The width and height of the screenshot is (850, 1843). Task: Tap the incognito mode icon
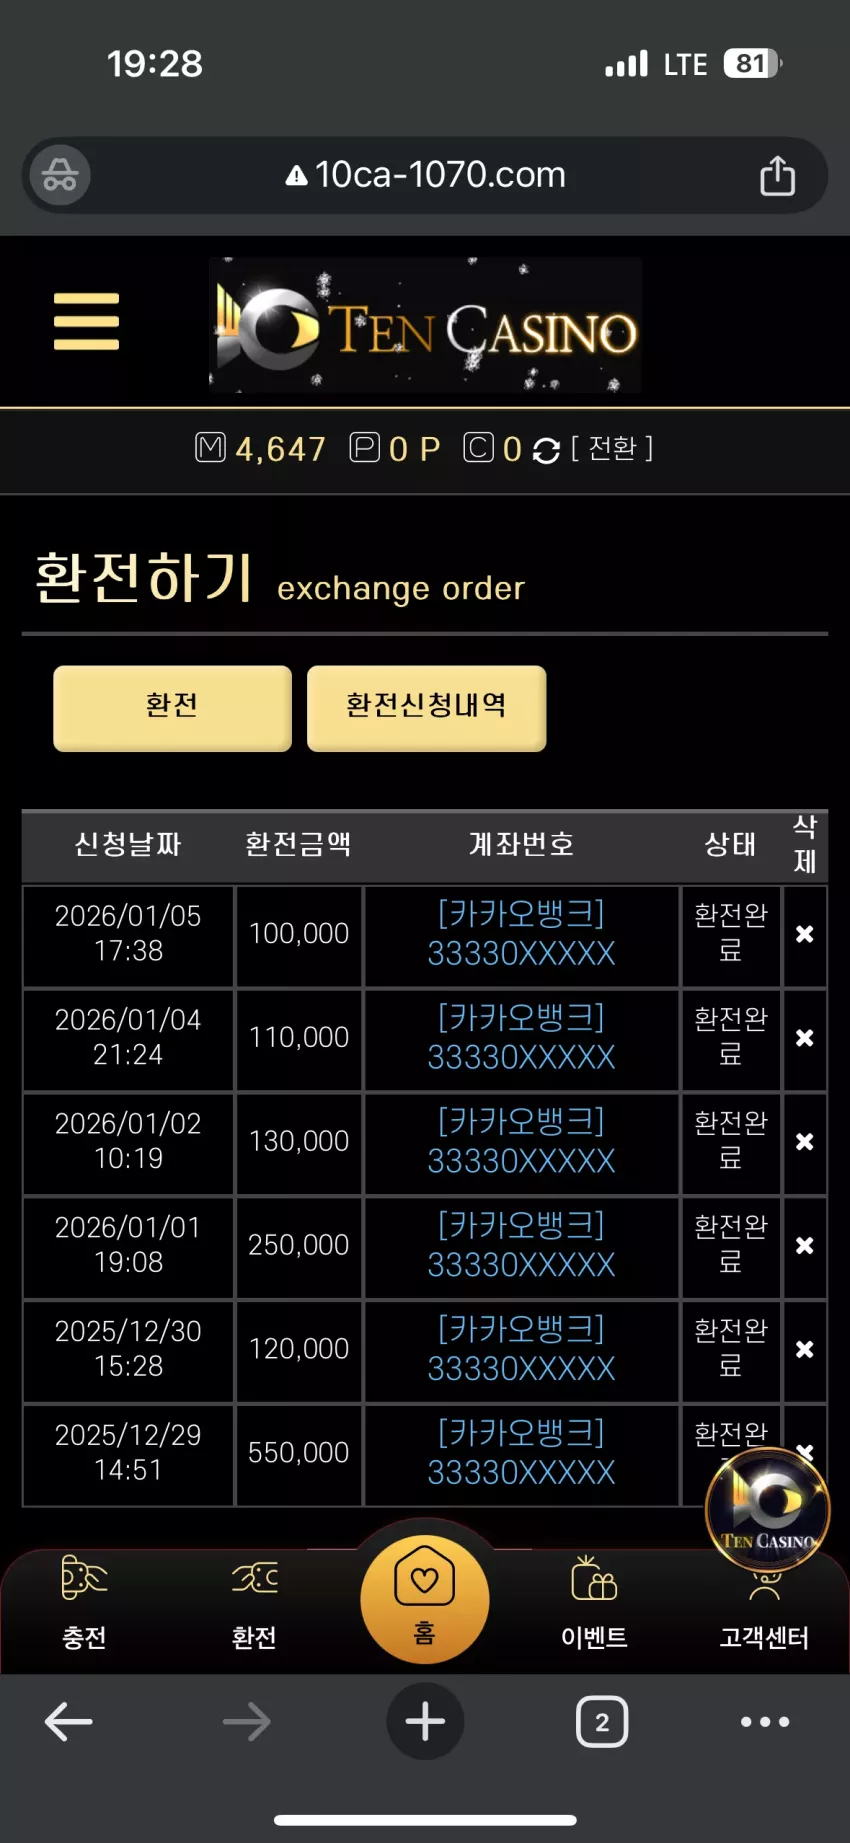(60, 176)
